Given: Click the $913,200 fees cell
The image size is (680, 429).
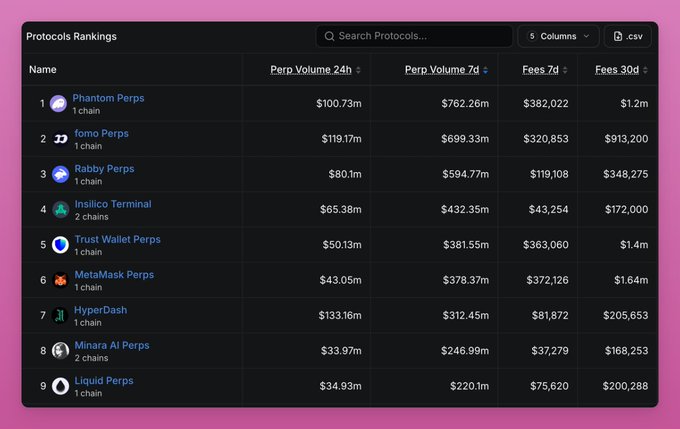Looking at the screenshot, I should point(626,139).
